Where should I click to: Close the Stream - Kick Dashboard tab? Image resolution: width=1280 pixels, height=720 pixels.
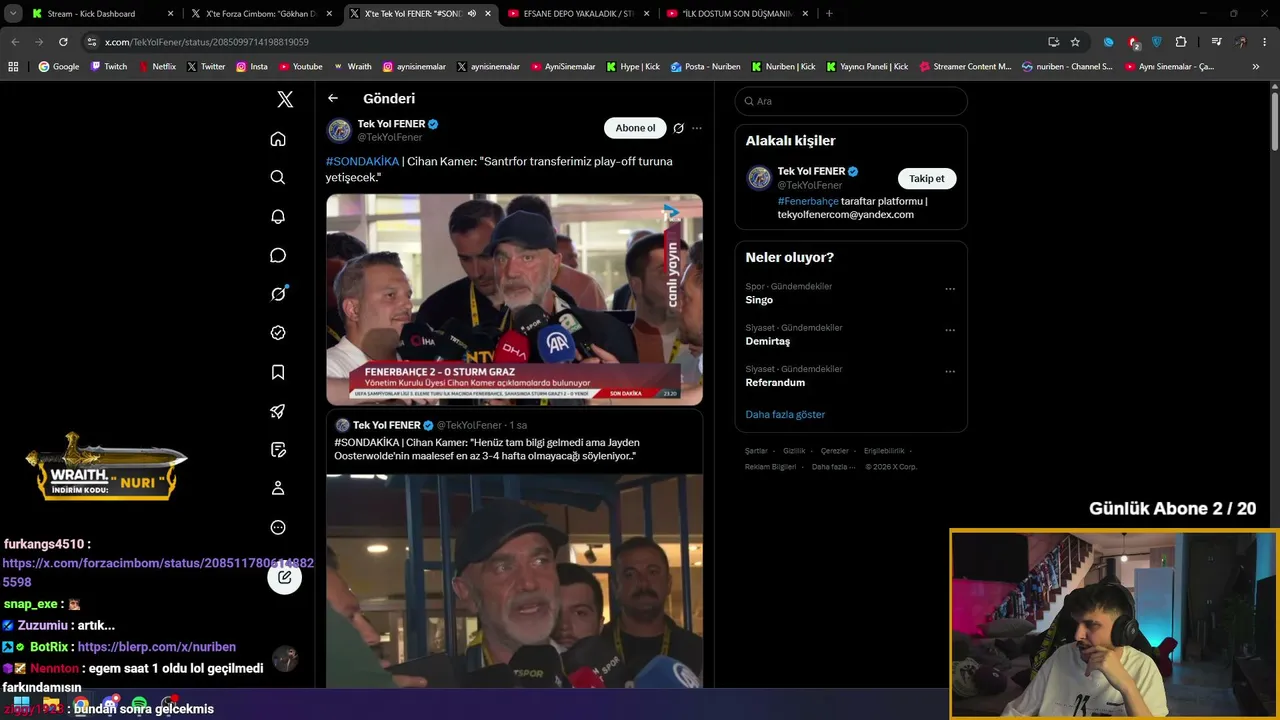[x=170, y=14]
